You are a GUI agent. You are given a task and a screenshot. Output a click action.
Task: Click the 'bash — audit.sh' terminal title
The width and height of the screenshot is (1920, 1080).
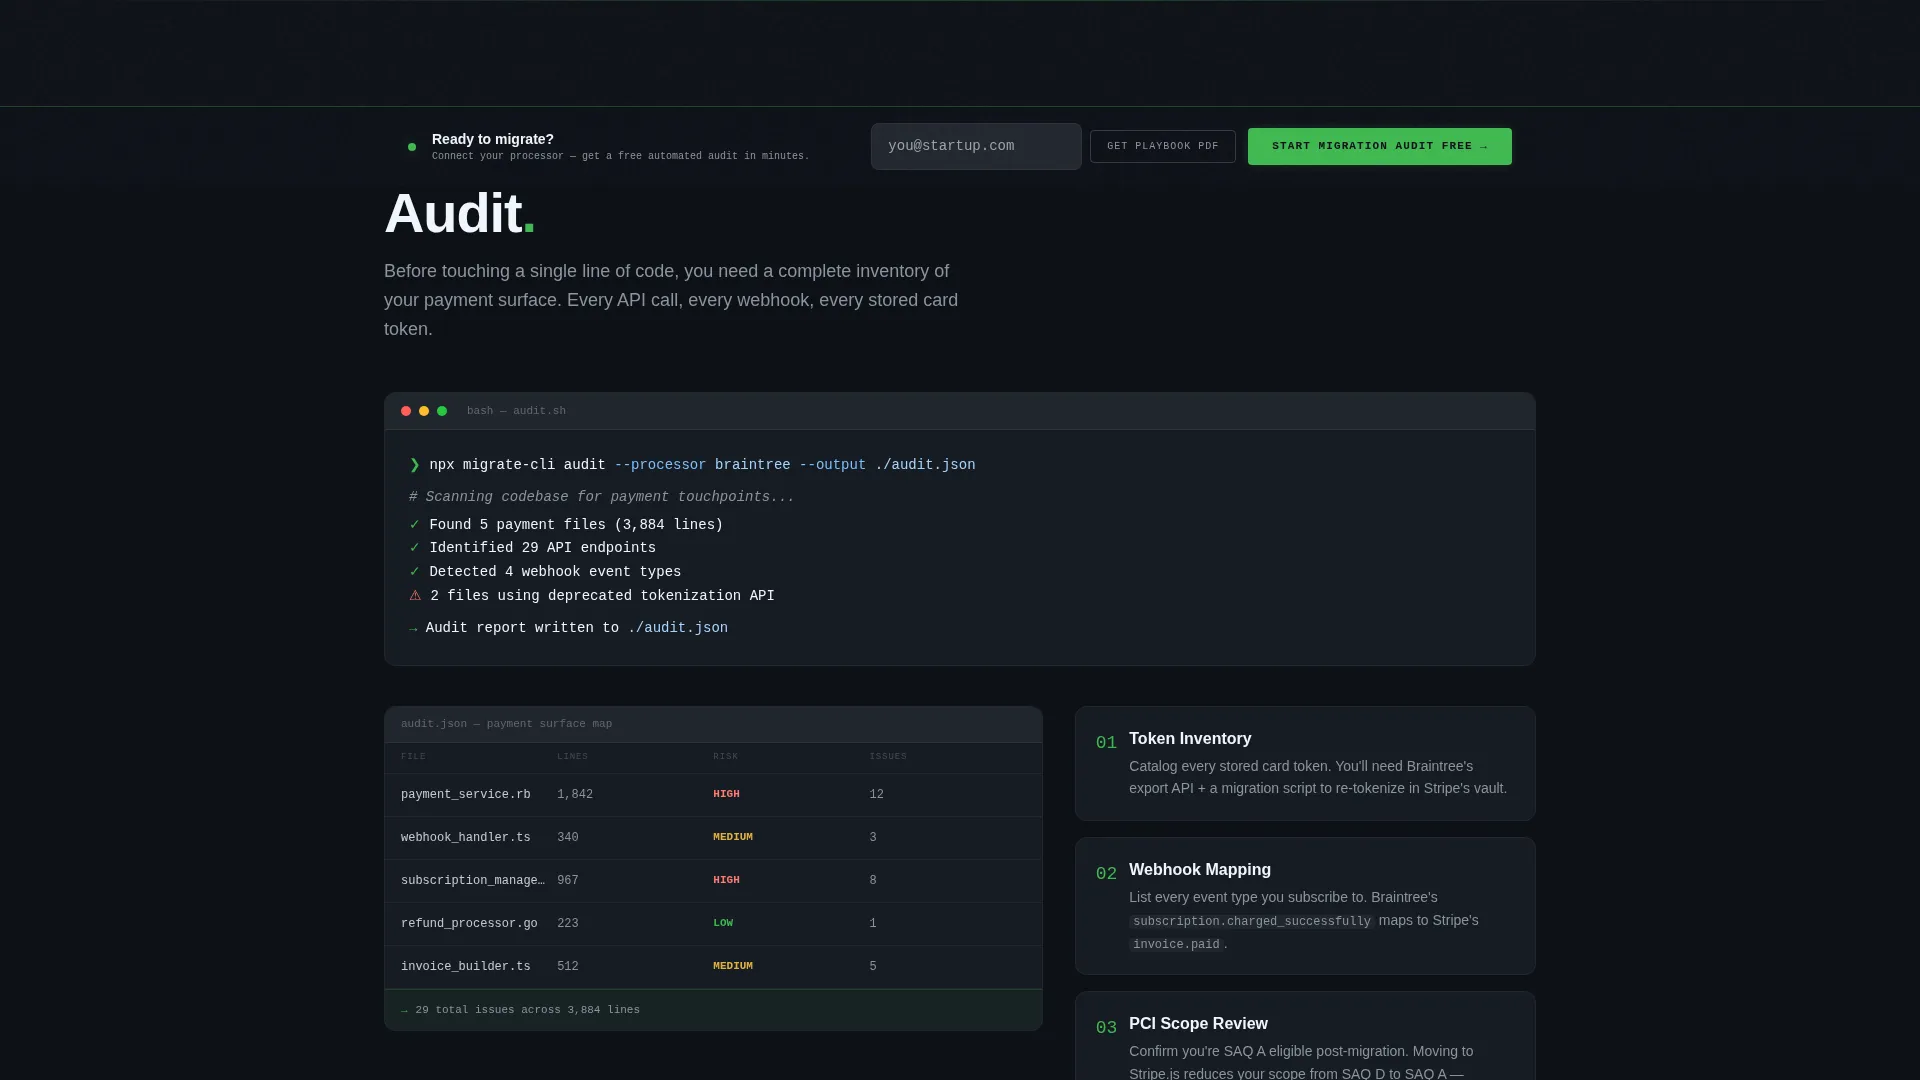click(516, 411)
